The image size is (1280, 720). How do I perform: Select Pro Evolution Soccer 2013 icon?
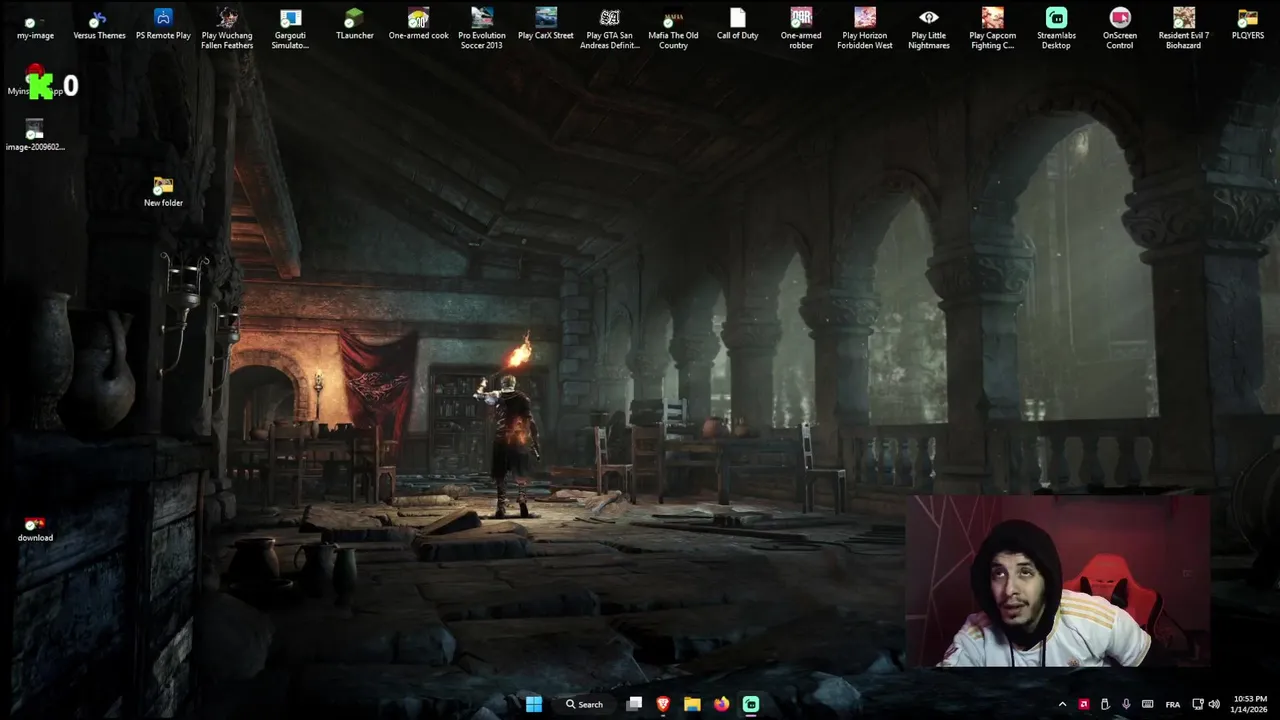point(482,30)
